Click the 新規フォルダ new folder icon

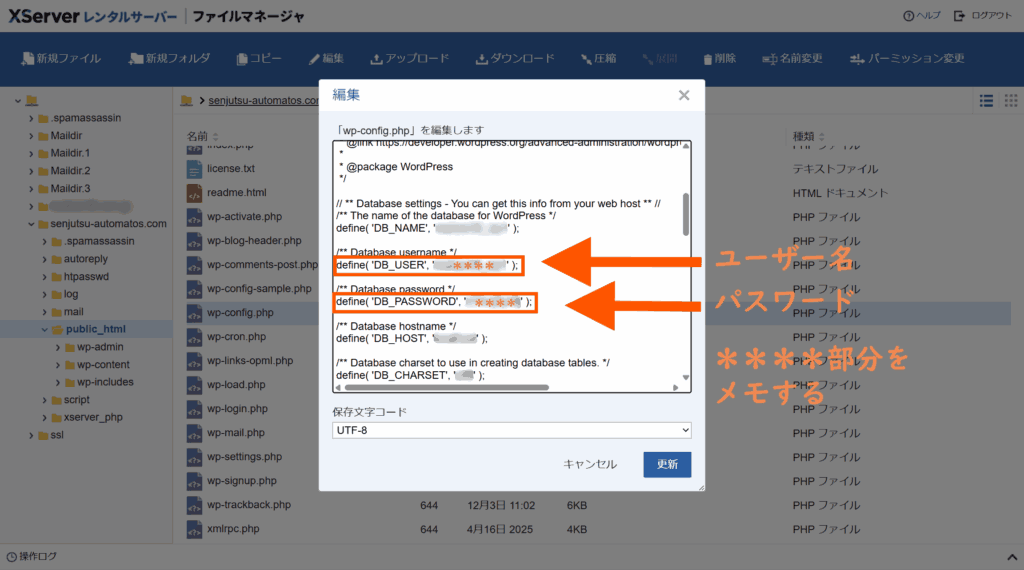(x=136, y=59)
